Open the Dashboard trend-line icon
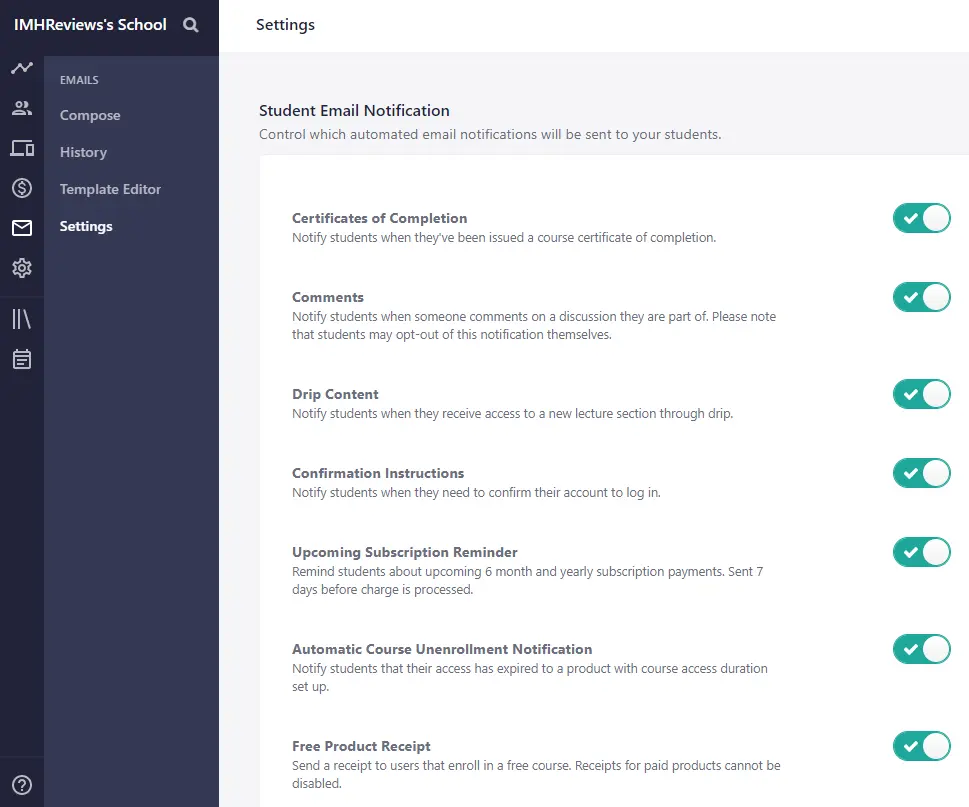 [22, 68]
